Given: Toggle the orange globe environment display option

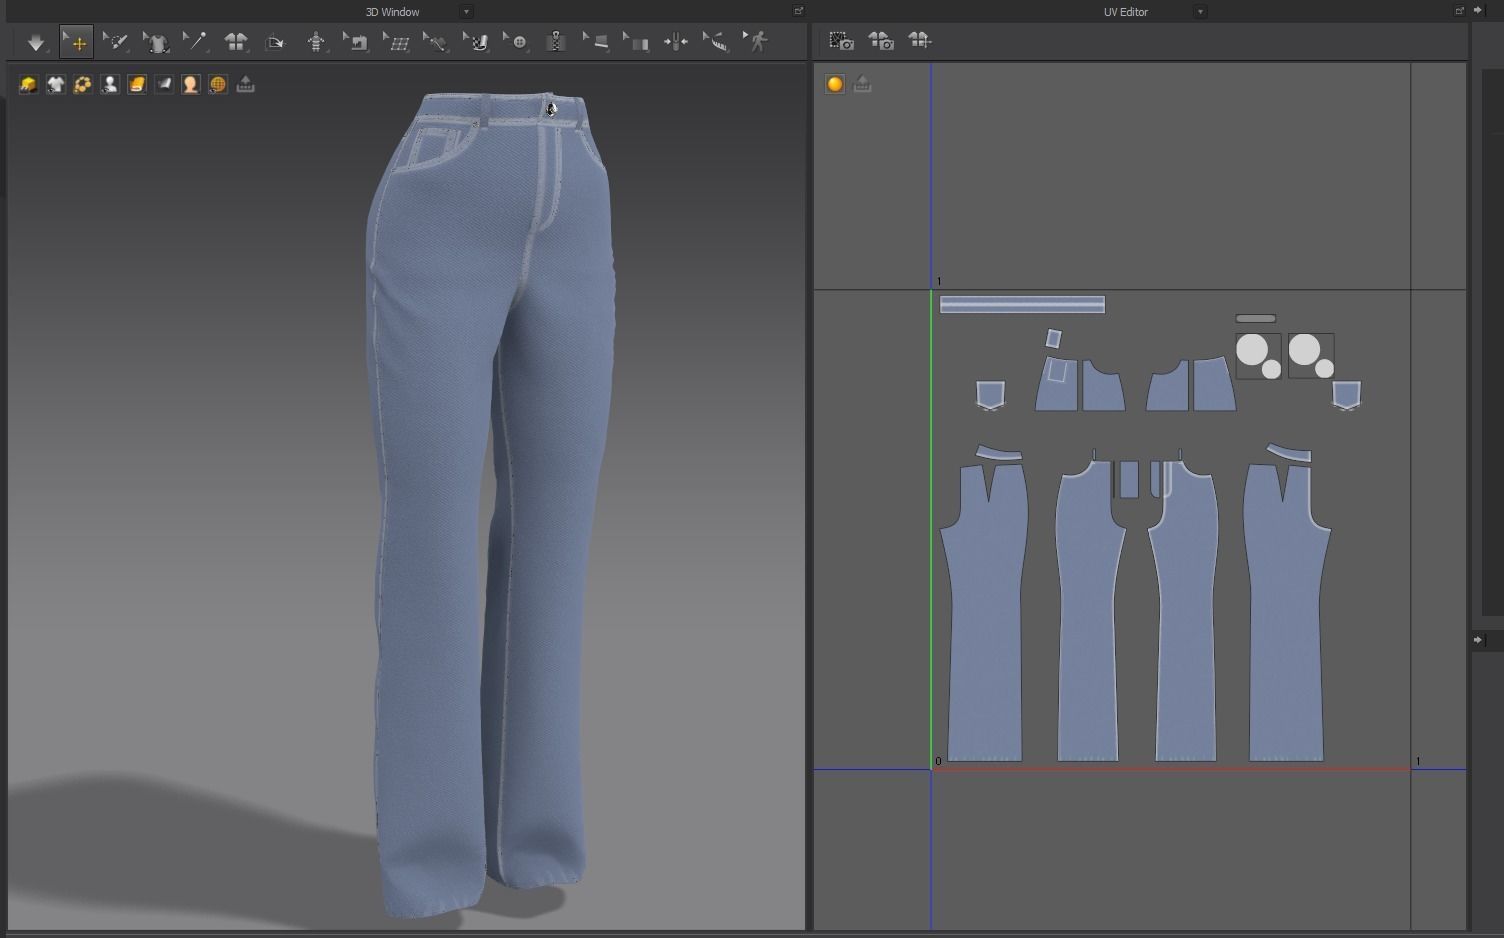Looking at the screenshot, I should pos(218,85).
